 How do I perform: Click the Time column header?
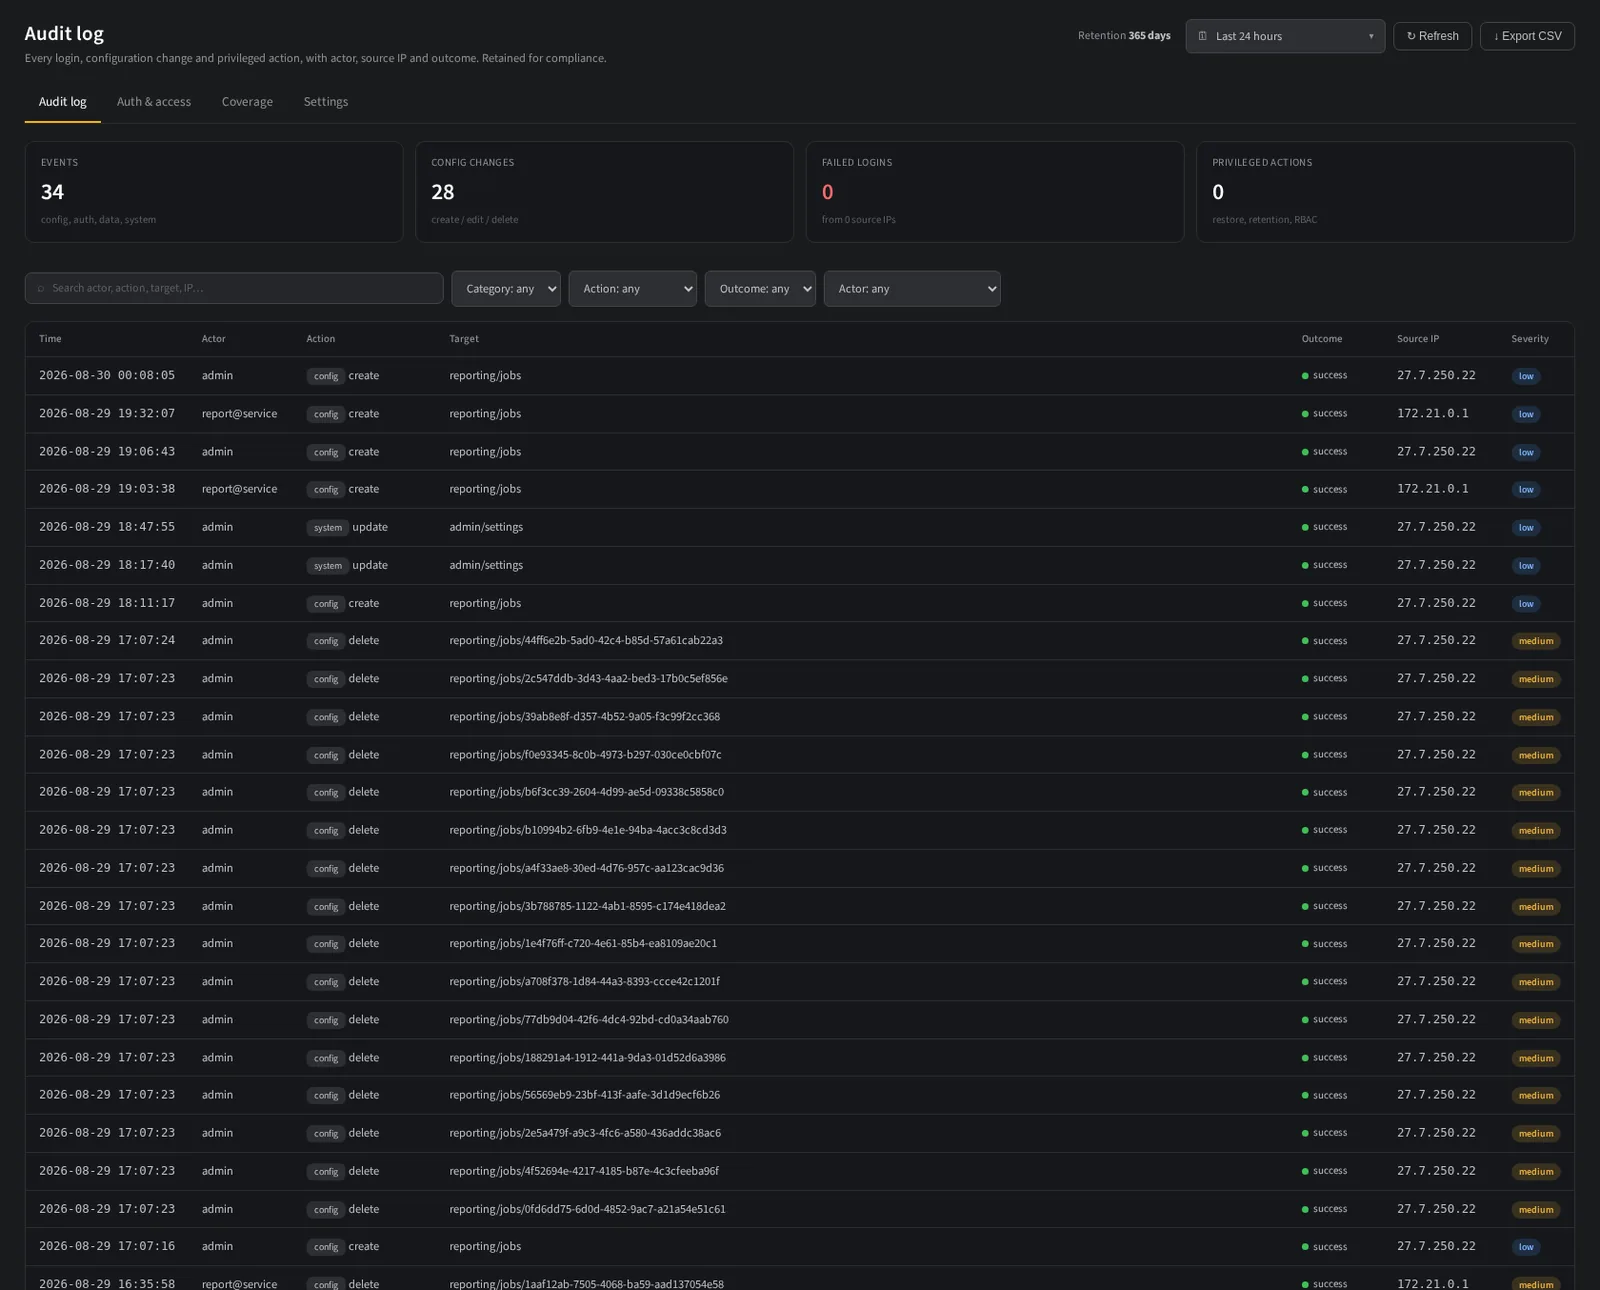pos(50,339)
